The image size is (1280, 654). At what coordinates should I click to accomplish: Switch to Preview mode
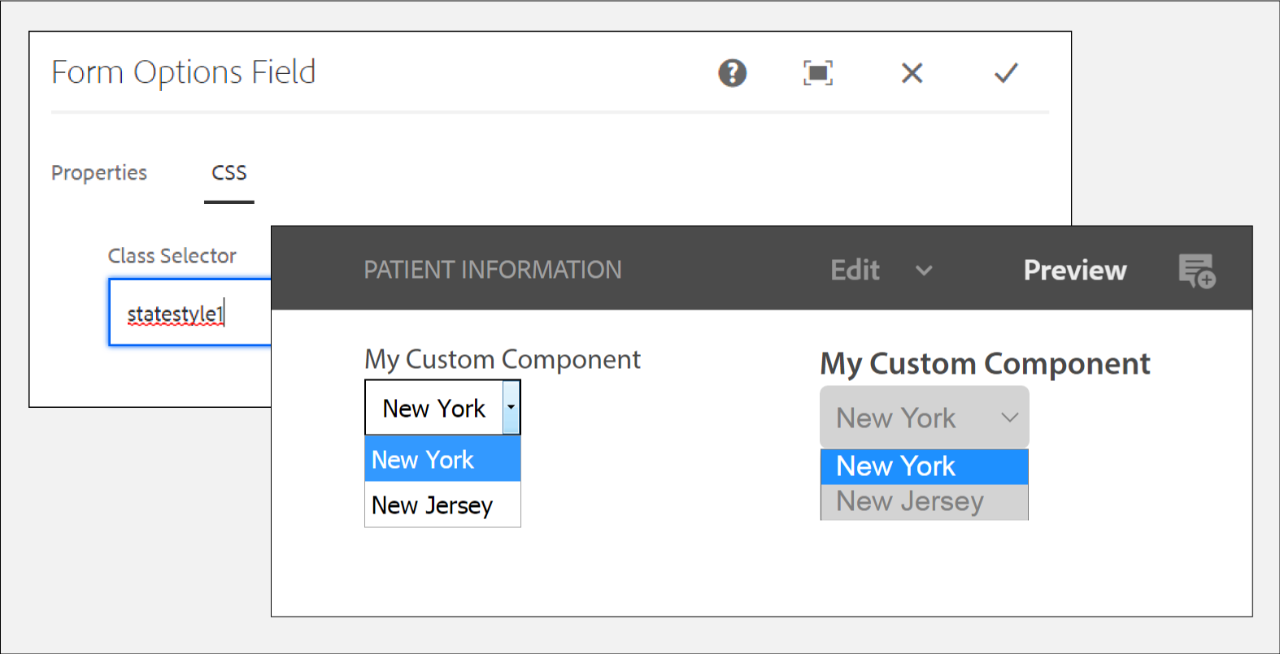pos(1074,271)
